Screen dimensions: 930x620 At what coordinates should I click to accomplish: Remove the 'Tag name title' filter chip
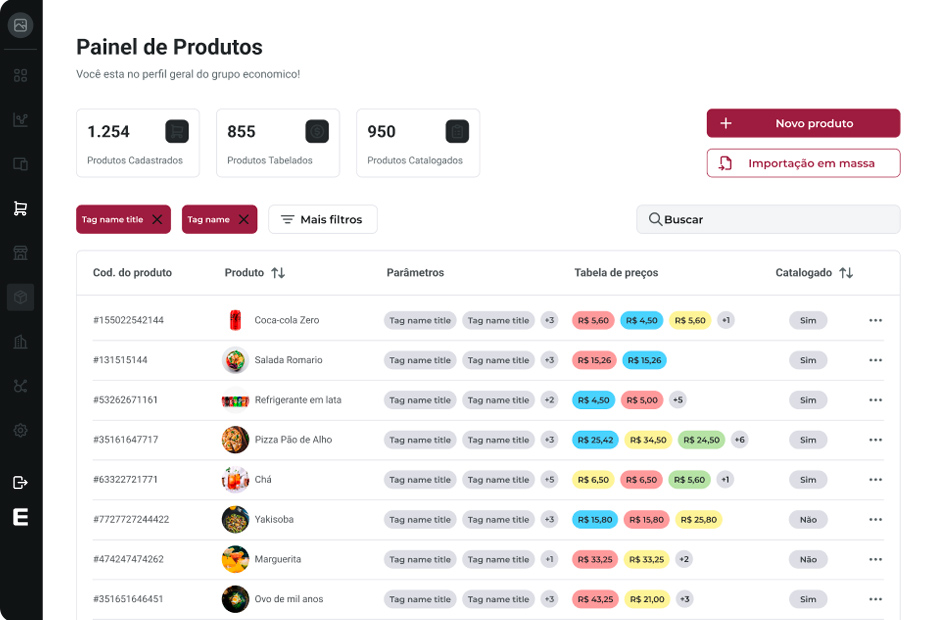click(157, 220)
